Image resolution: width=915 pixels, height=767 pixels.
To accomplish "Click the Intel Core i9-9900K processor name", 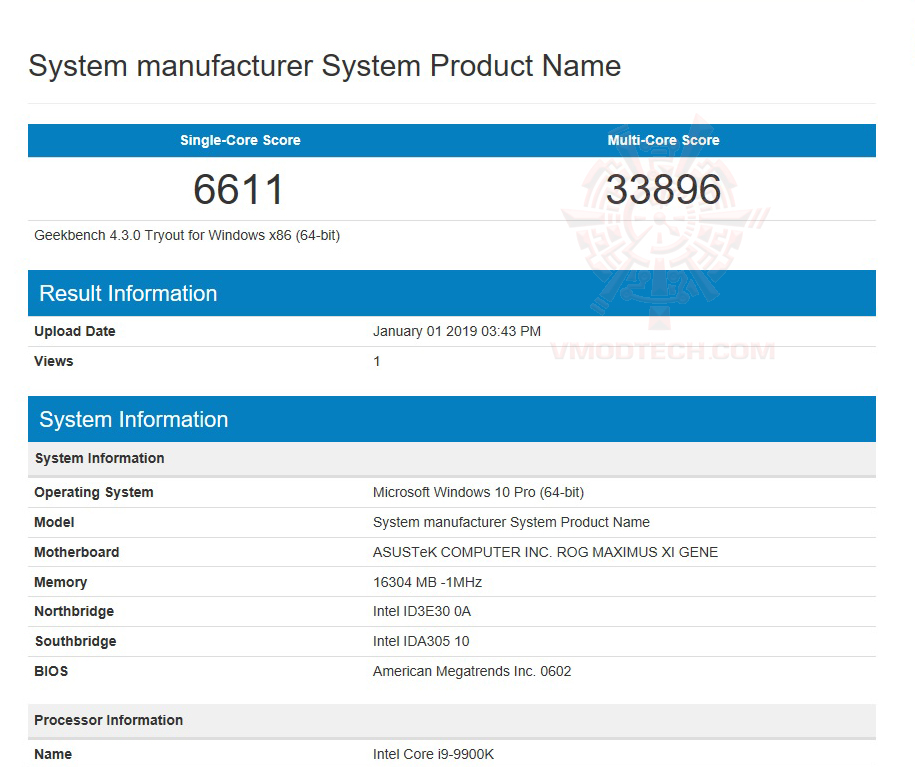I will [x=433, y=754].
